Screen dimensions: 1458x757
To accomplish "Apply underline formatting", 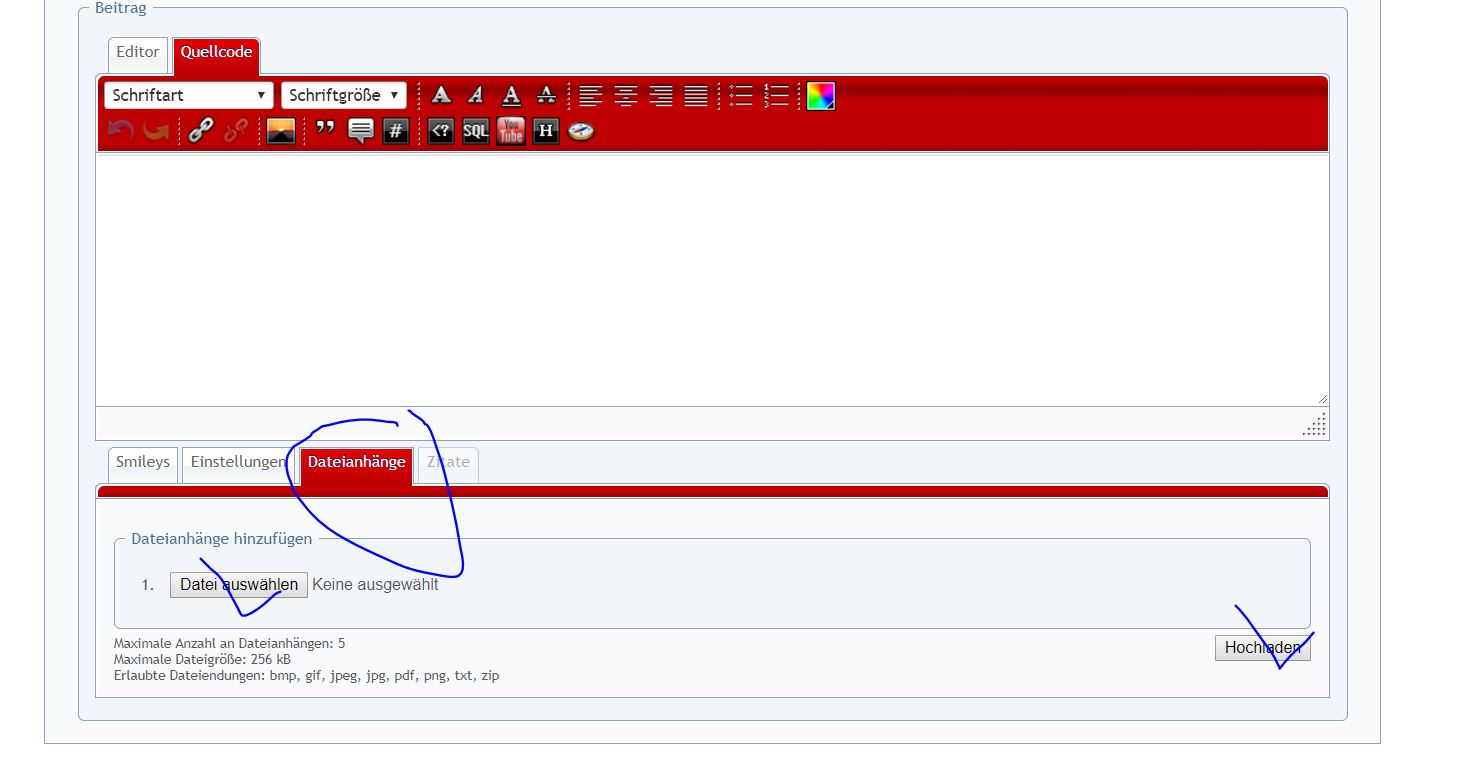I will (511, 96).
